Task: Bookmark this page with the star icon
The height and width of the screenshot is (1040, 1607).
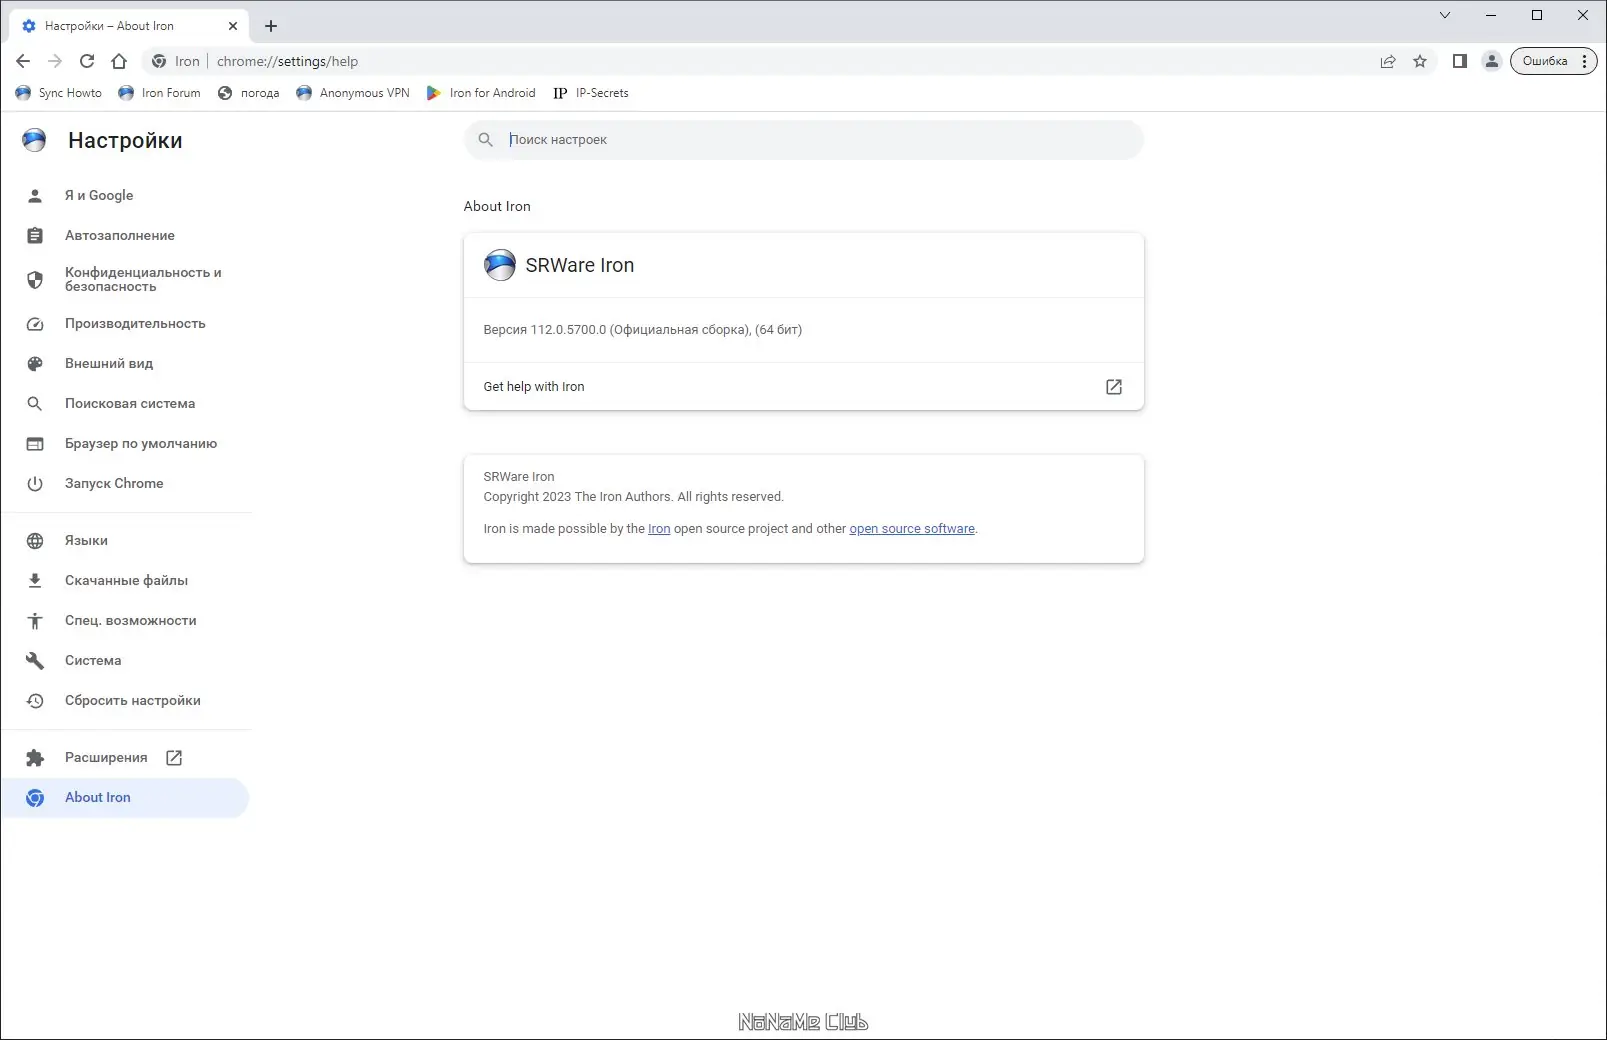Action: tap(1419, 61)
